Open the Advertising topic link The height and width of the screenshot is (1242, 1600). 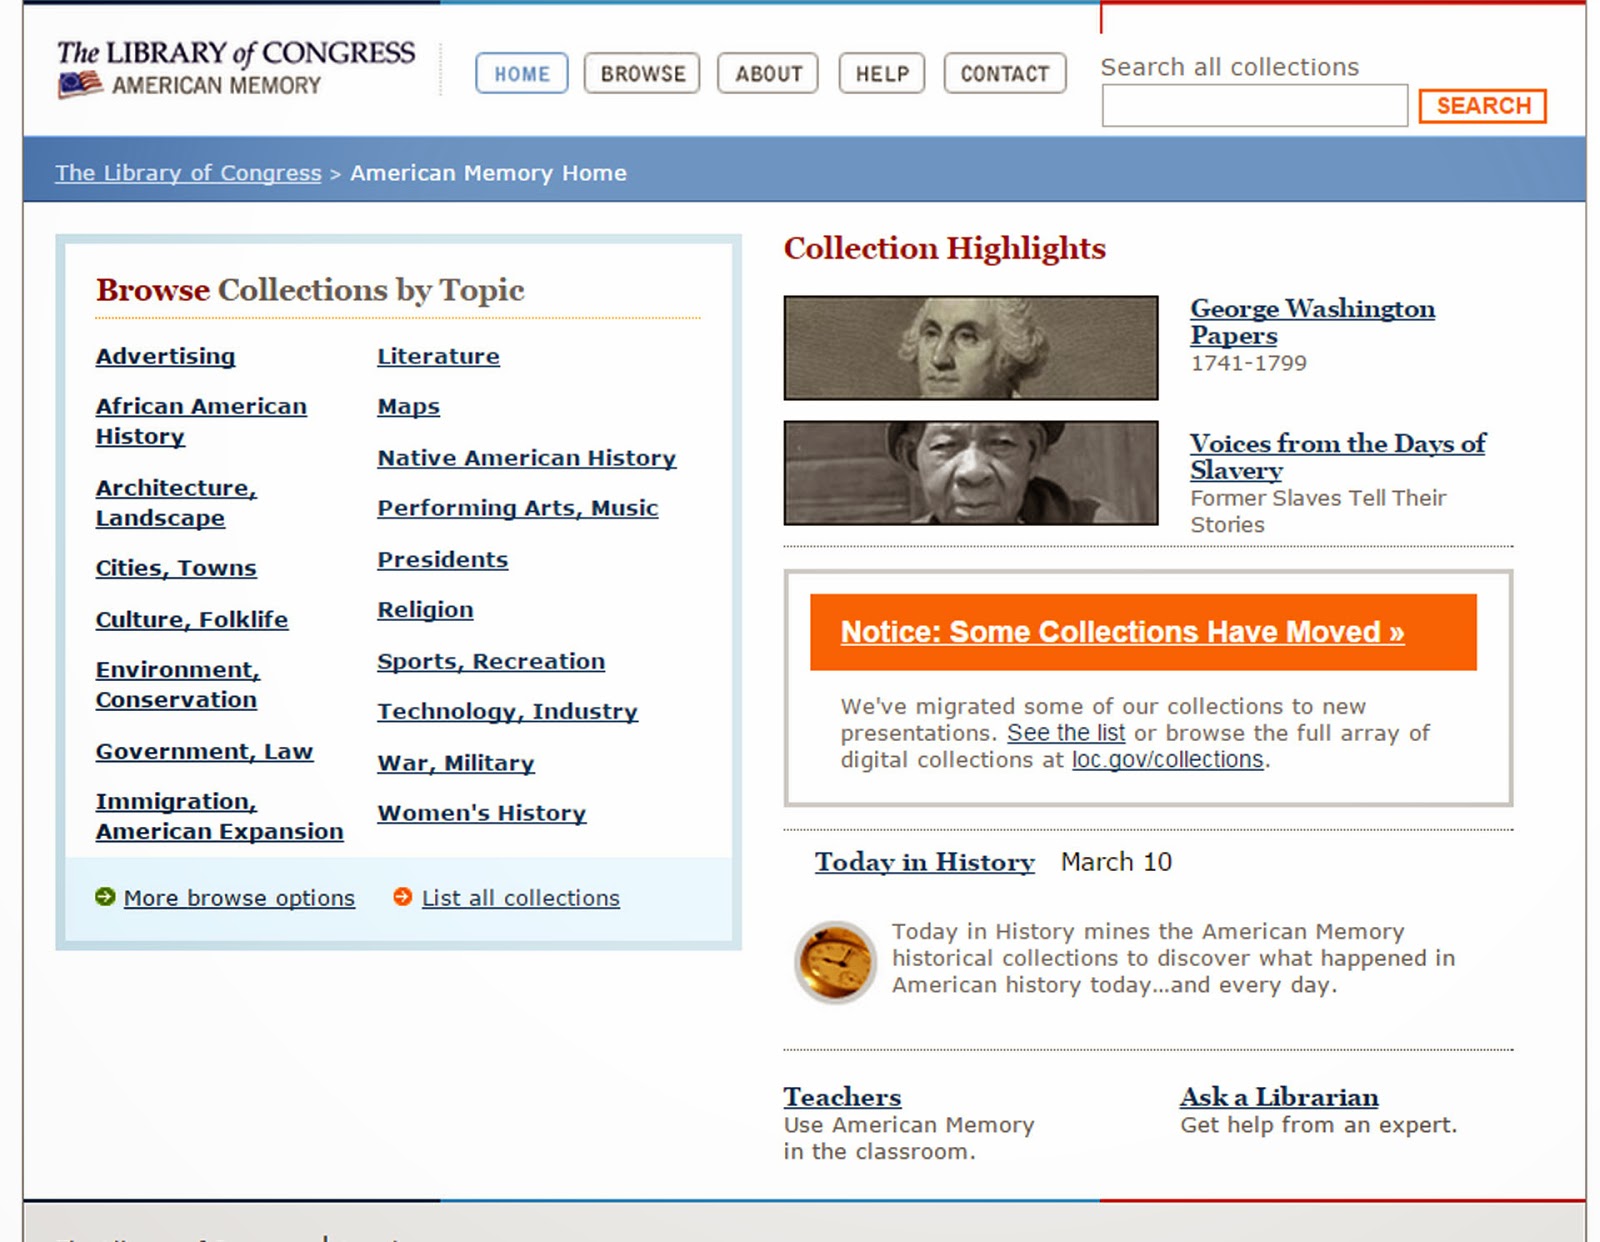tap(166, 356)
